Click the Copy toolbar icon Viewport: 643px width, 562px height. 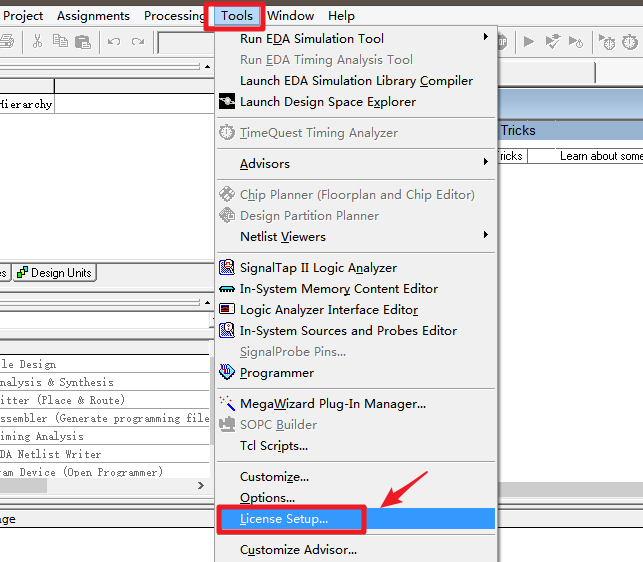tap(60, 41)
